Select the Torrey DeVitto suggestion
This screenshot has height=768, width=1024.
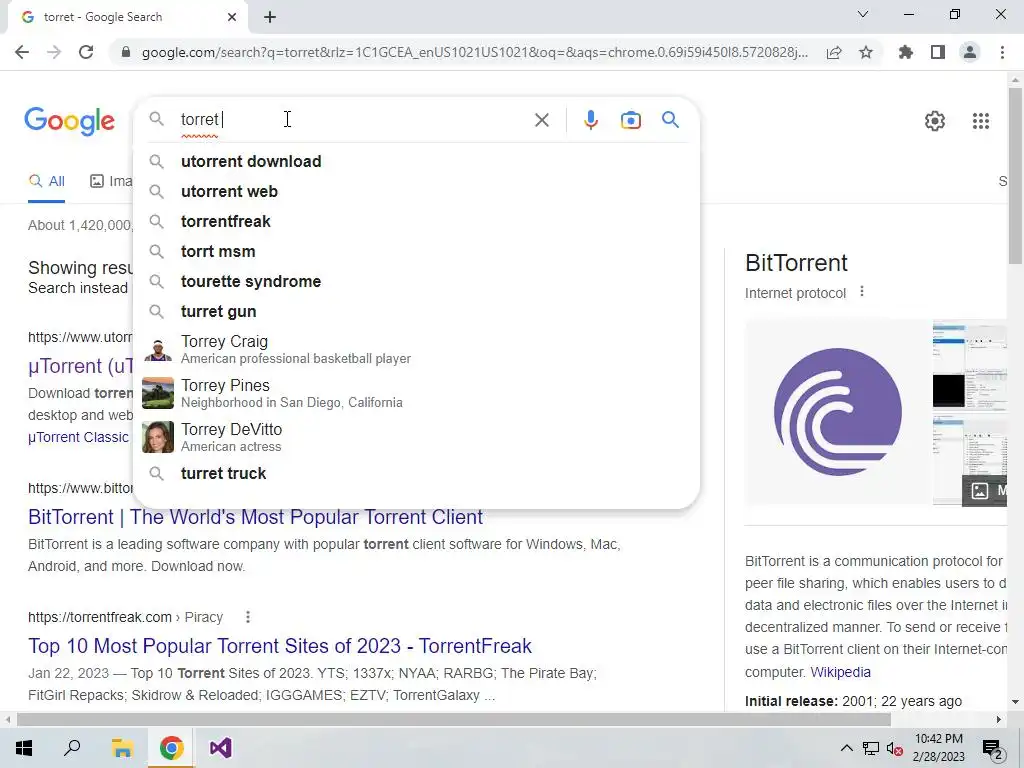point(416,437)
